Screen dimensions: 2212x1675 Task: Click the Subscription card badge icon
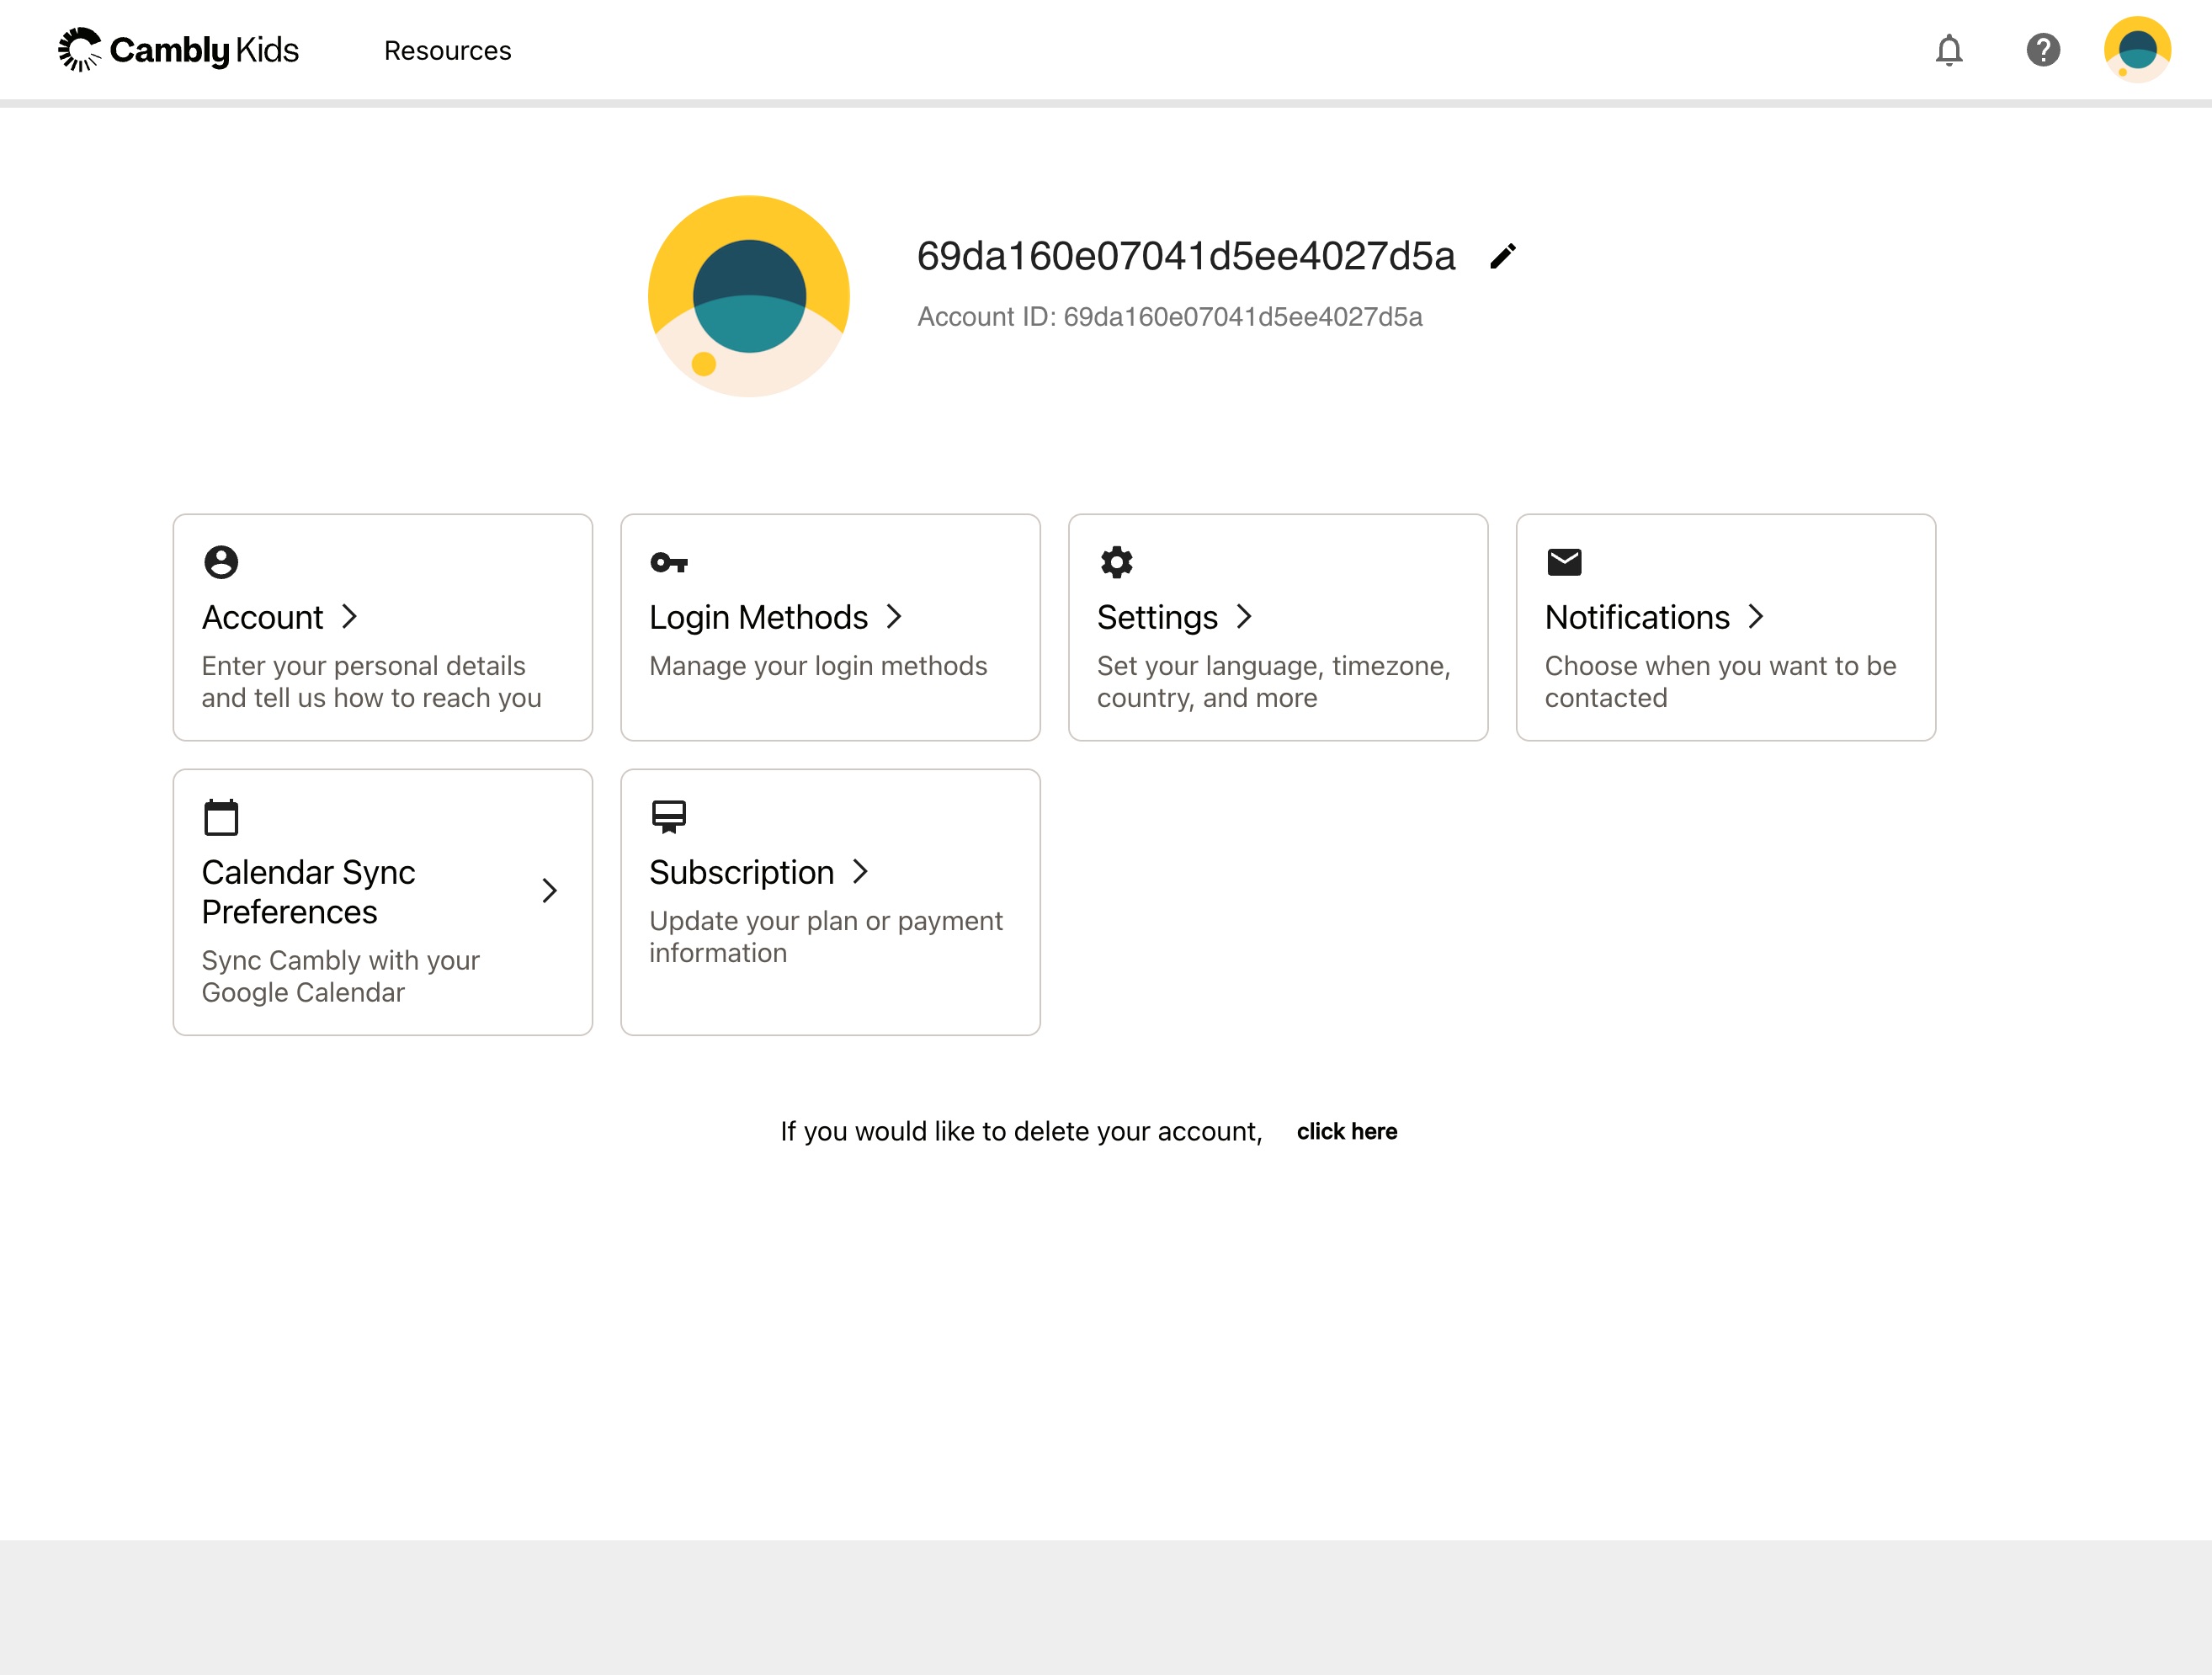pyautogui.click(x=668, y=817)
